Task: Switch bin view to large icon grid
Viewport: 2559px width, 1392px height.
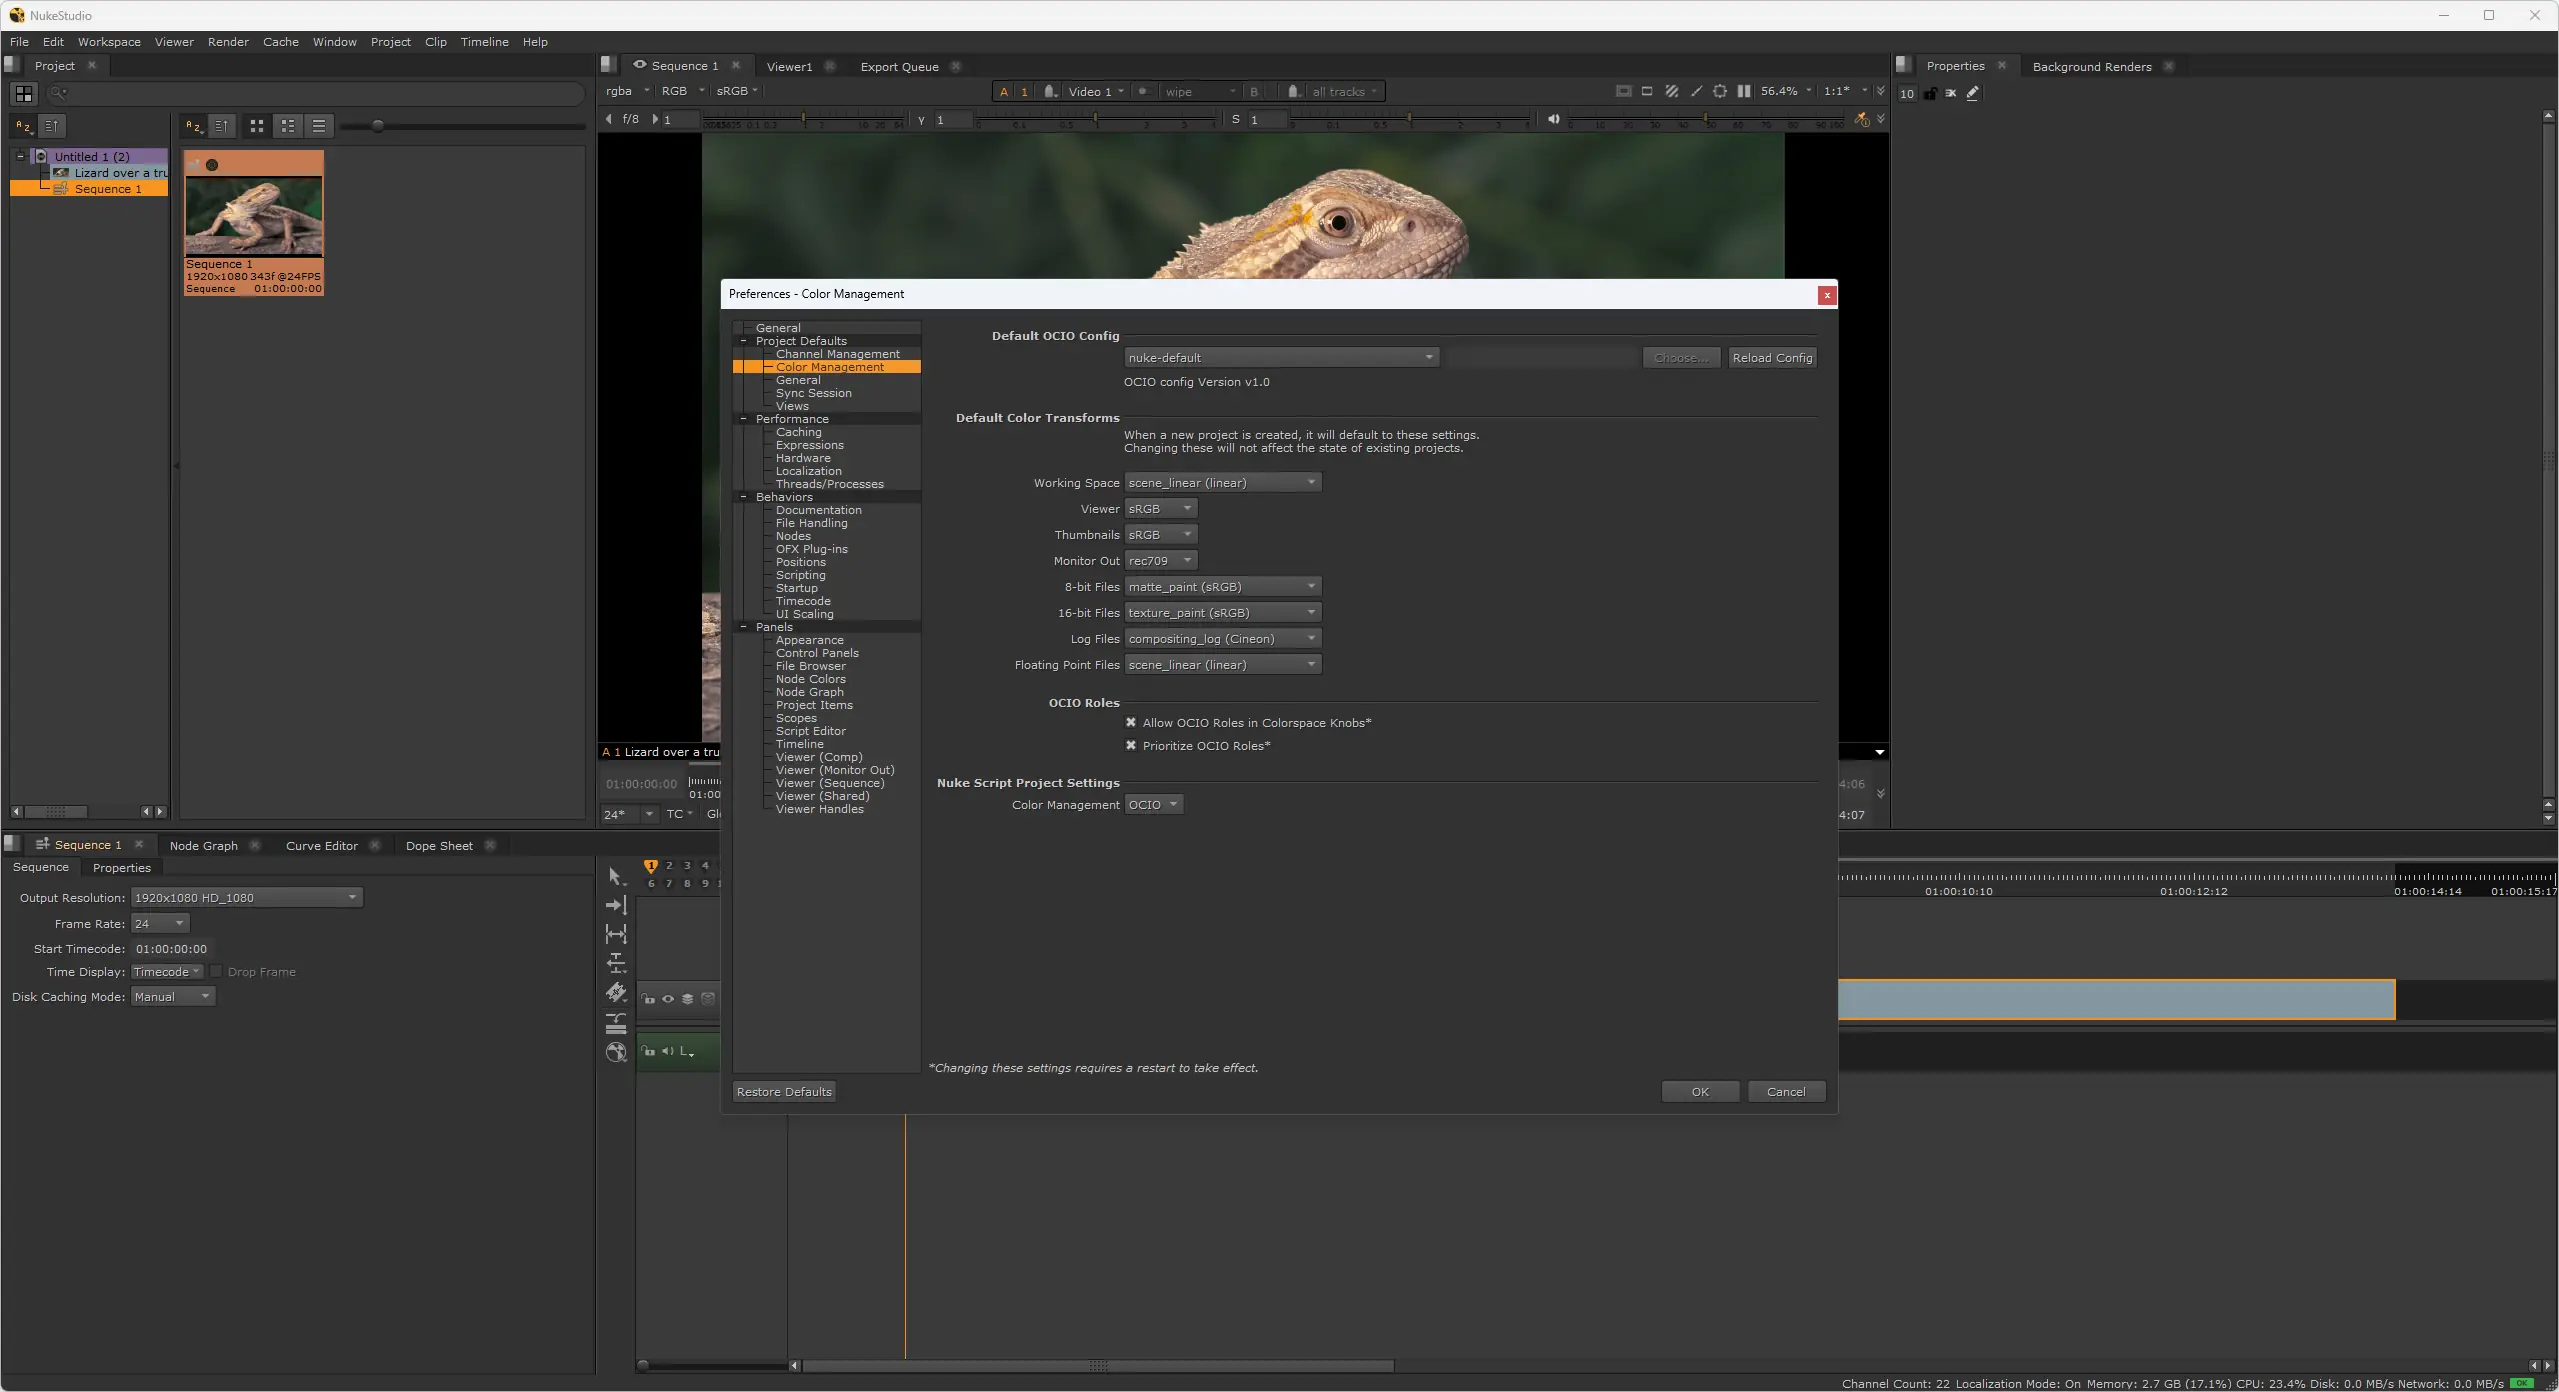Action: [x=257, y=126]
